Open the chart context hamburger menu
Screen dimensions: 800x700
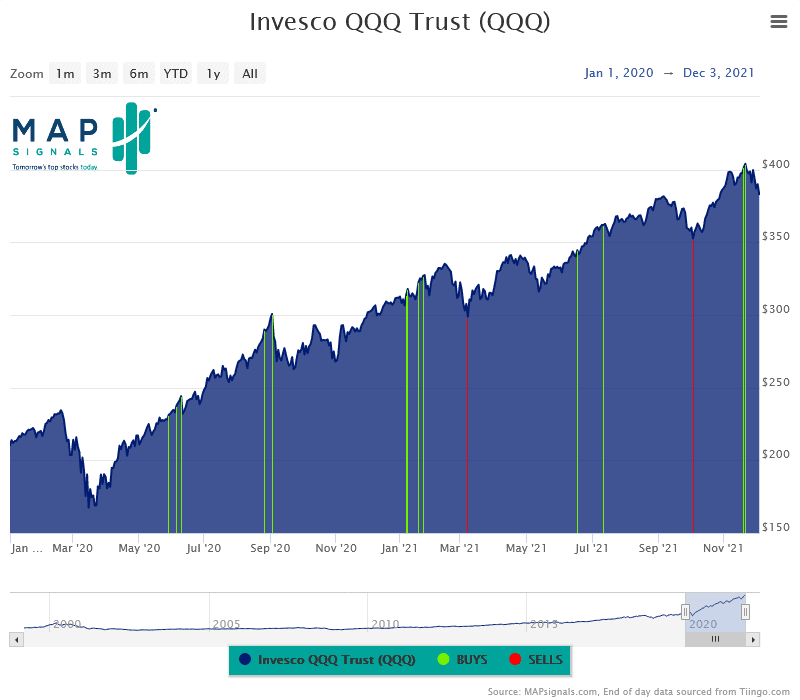tap(779, 21)
